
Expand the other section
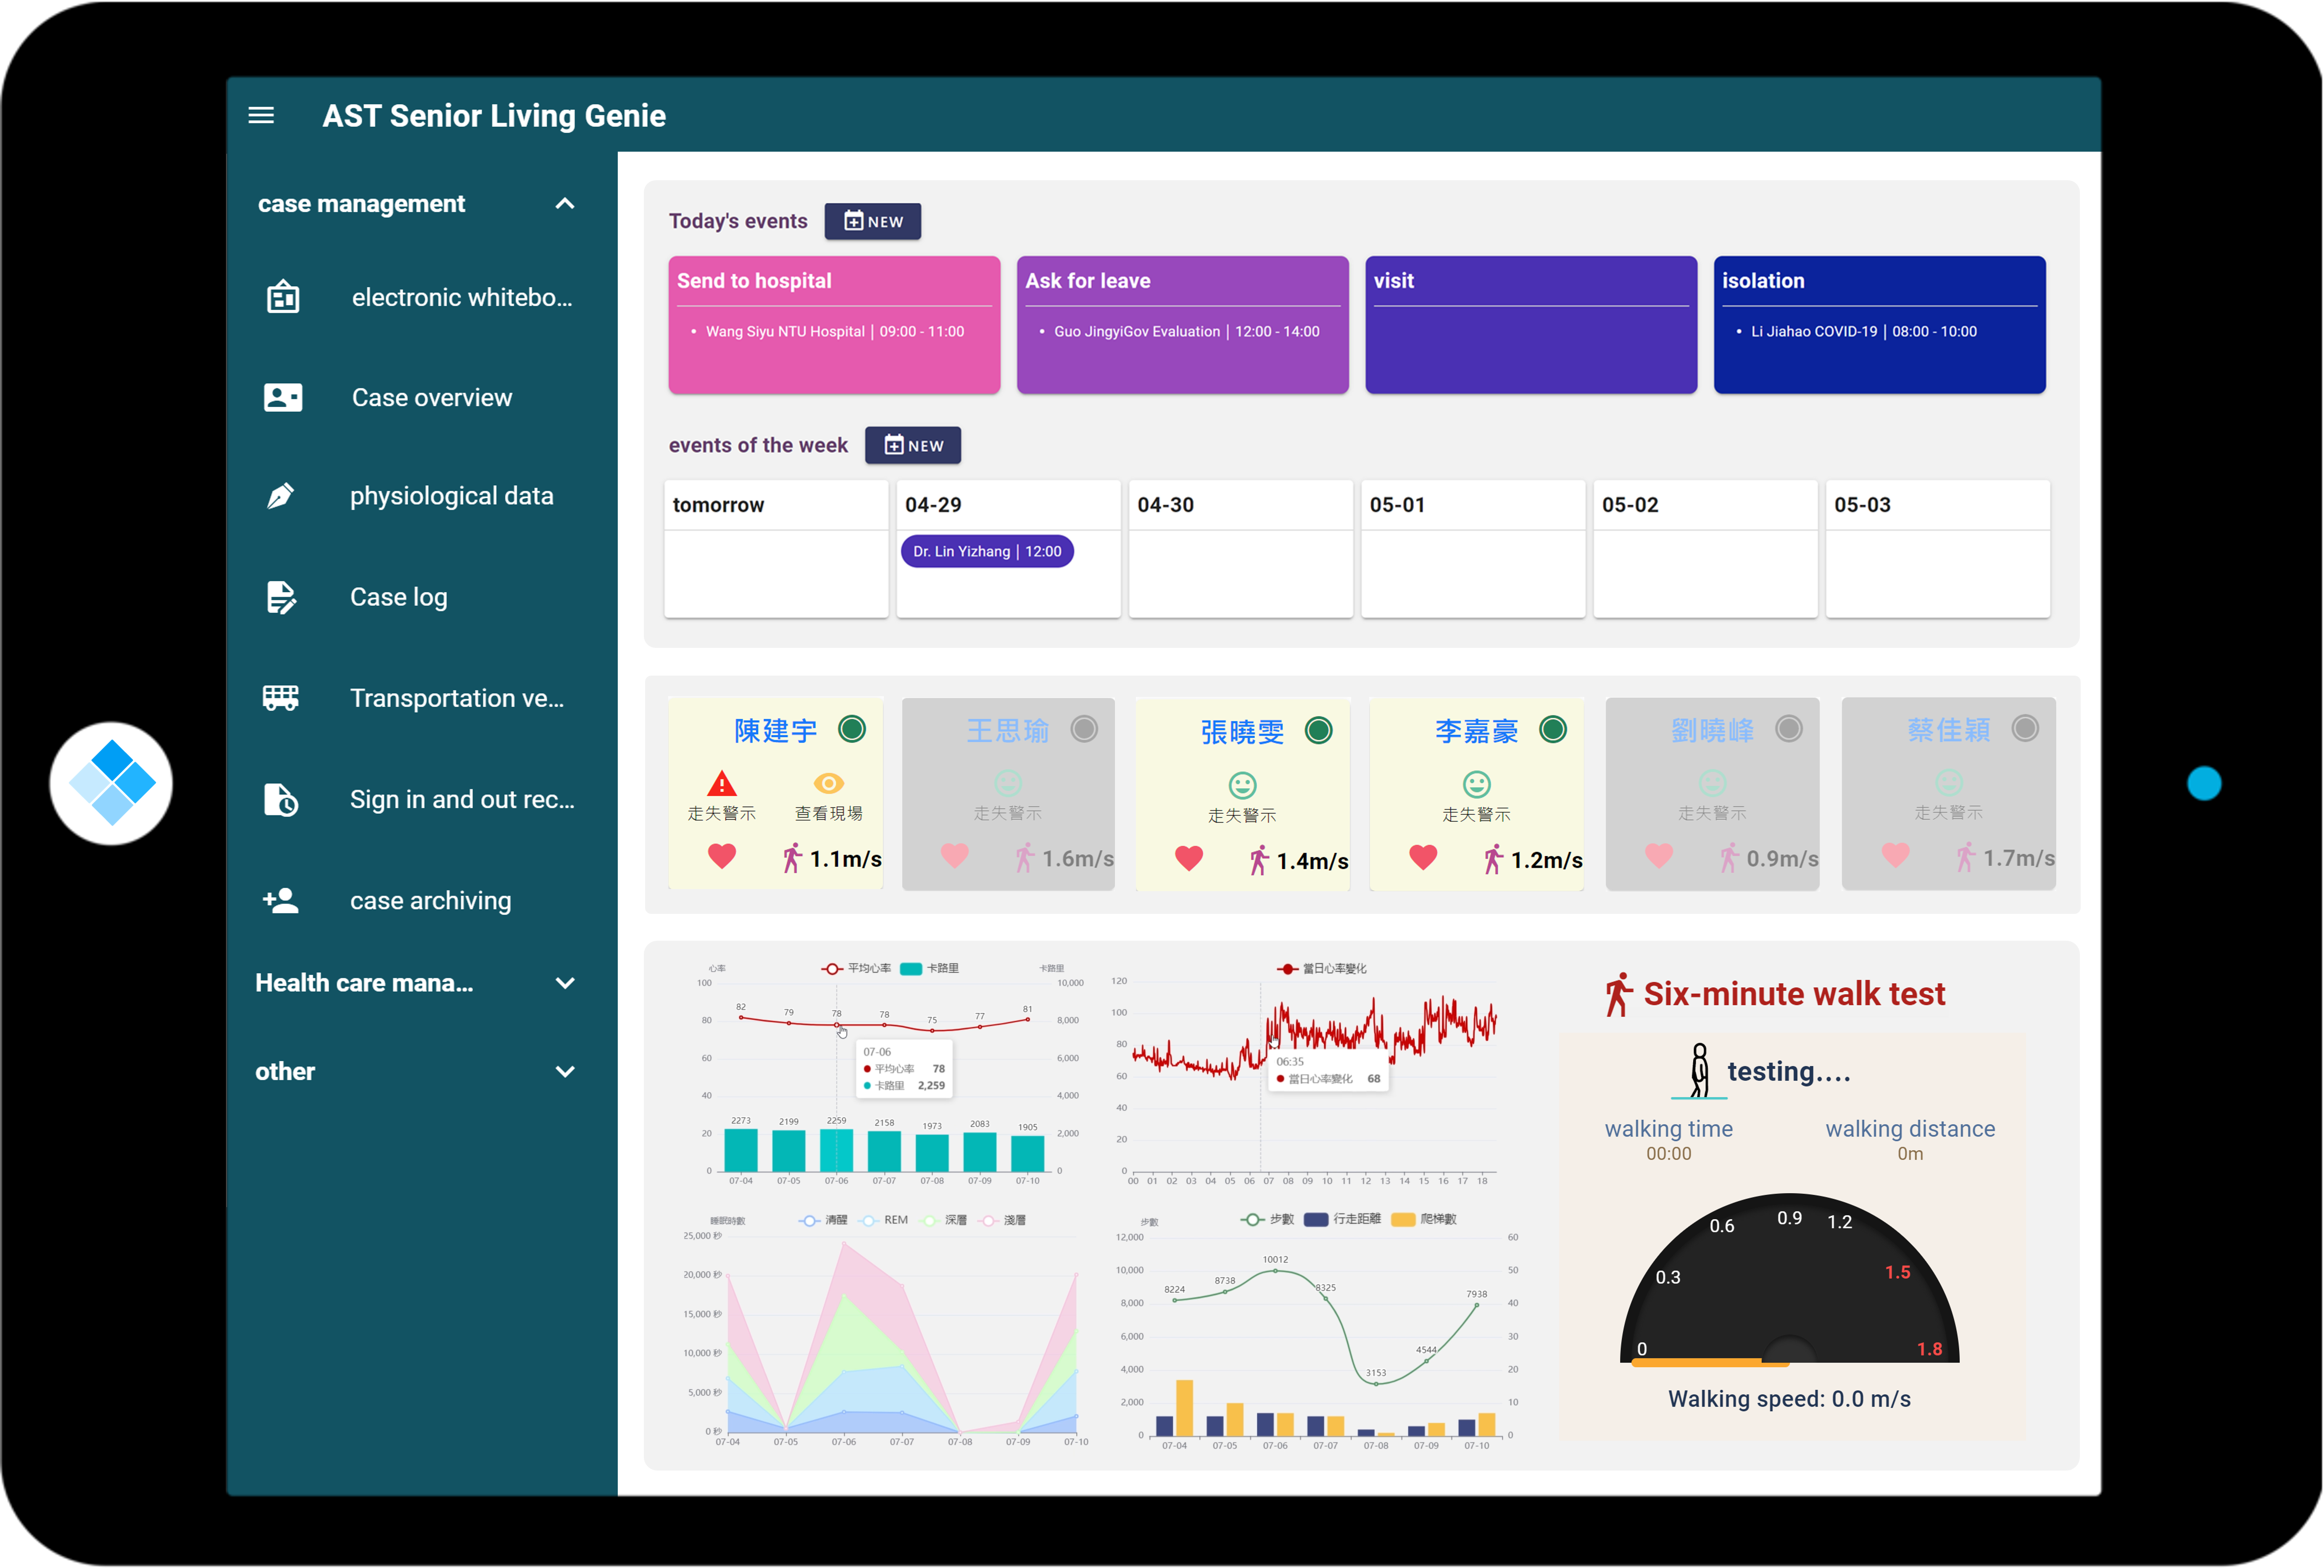565,1072
